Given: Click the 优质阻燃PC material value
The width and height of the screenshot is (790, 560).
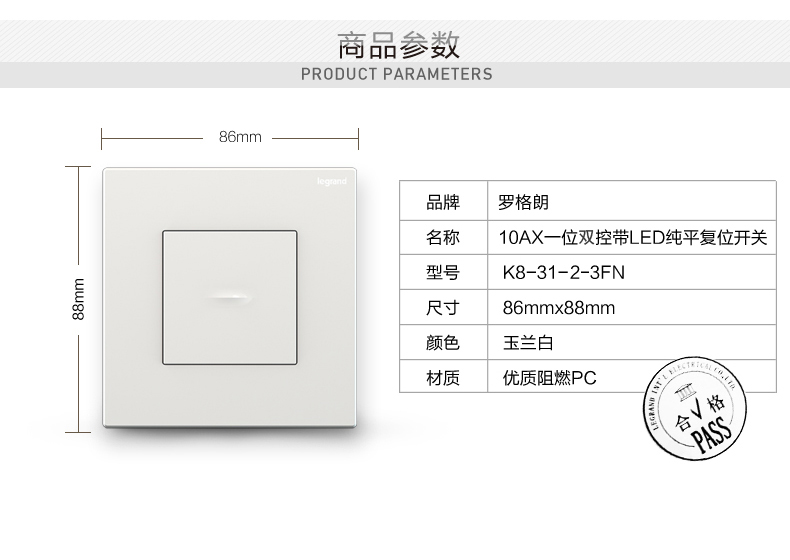Looking at the screenshot, I should click(549, 379).
